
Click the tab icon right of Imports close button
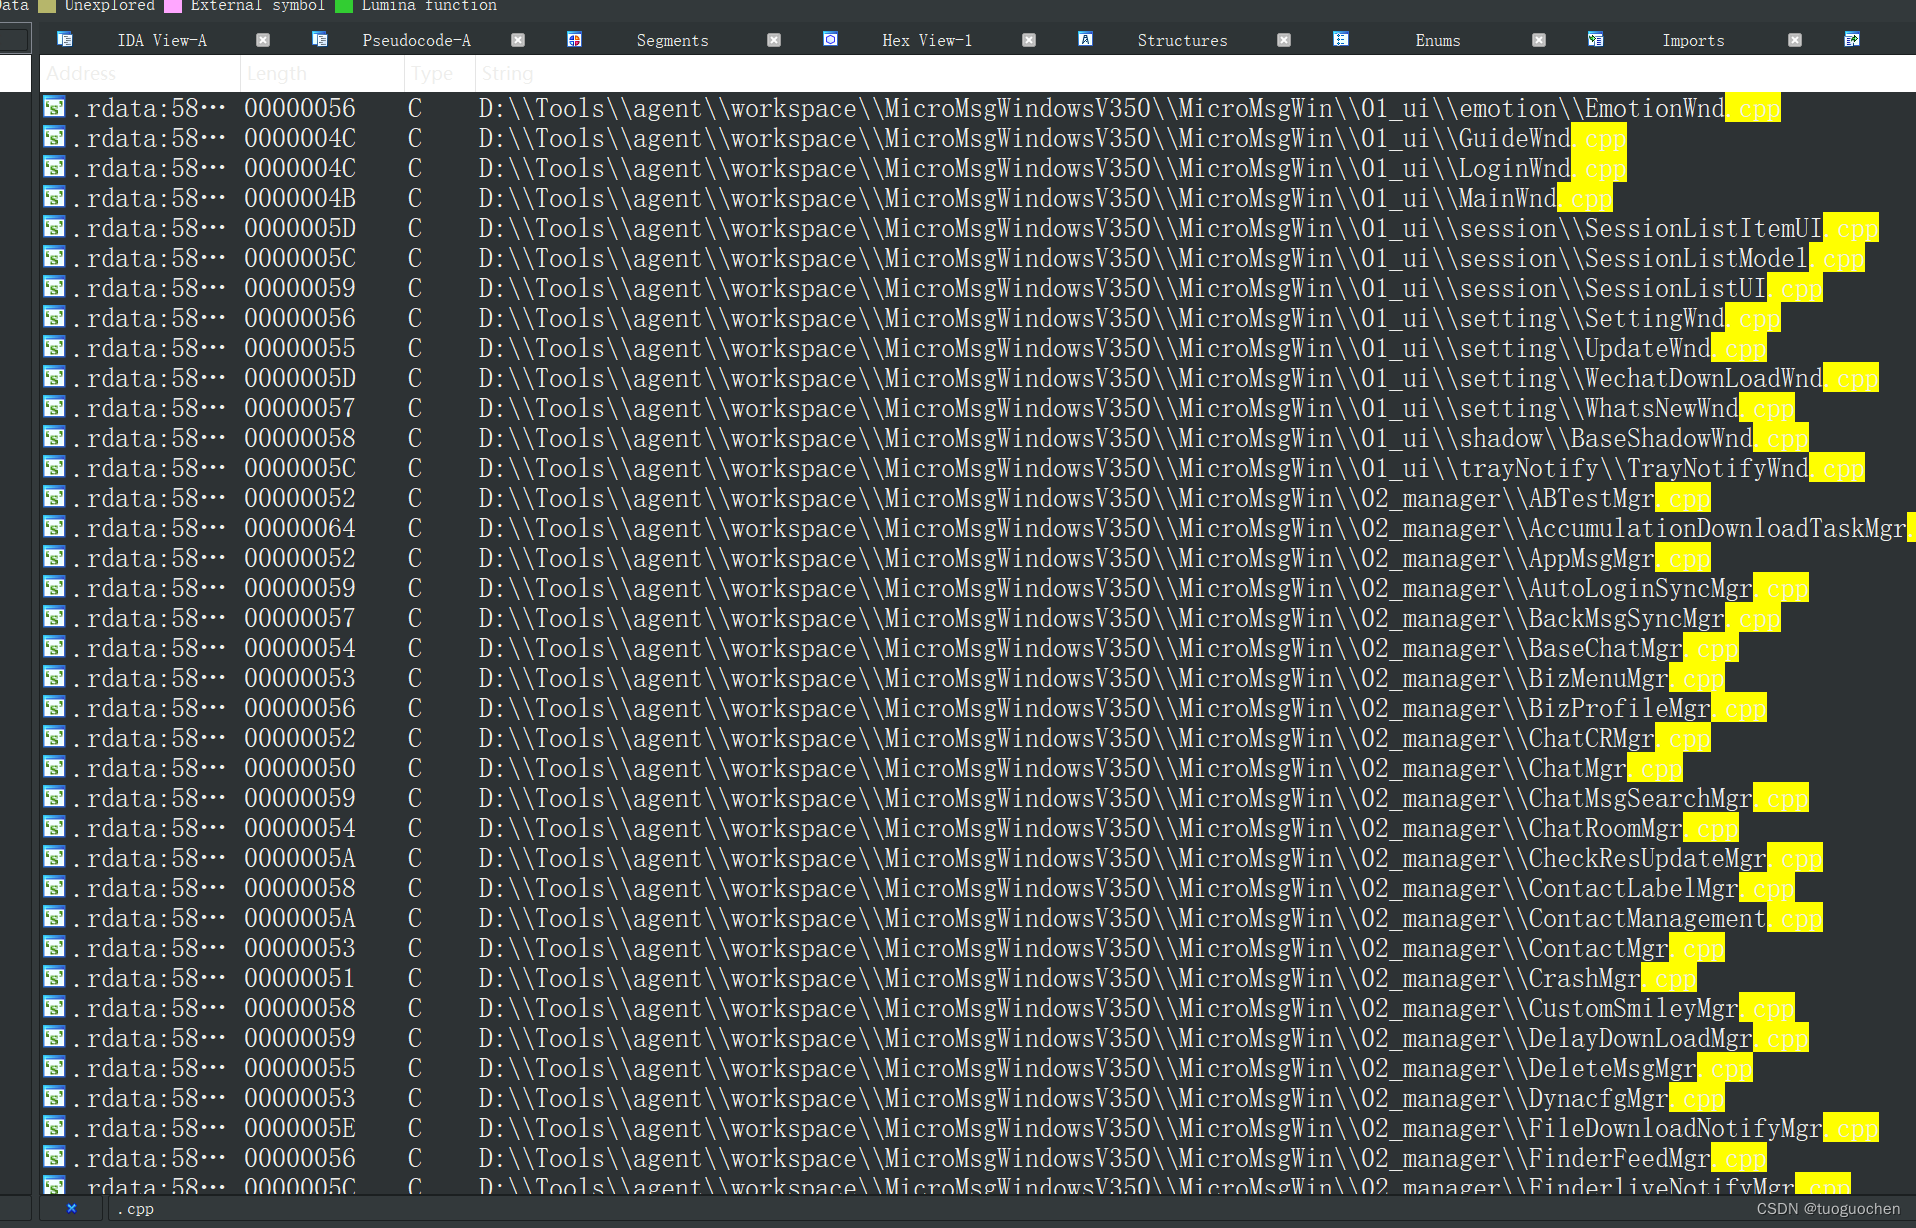pos(1852,39)
